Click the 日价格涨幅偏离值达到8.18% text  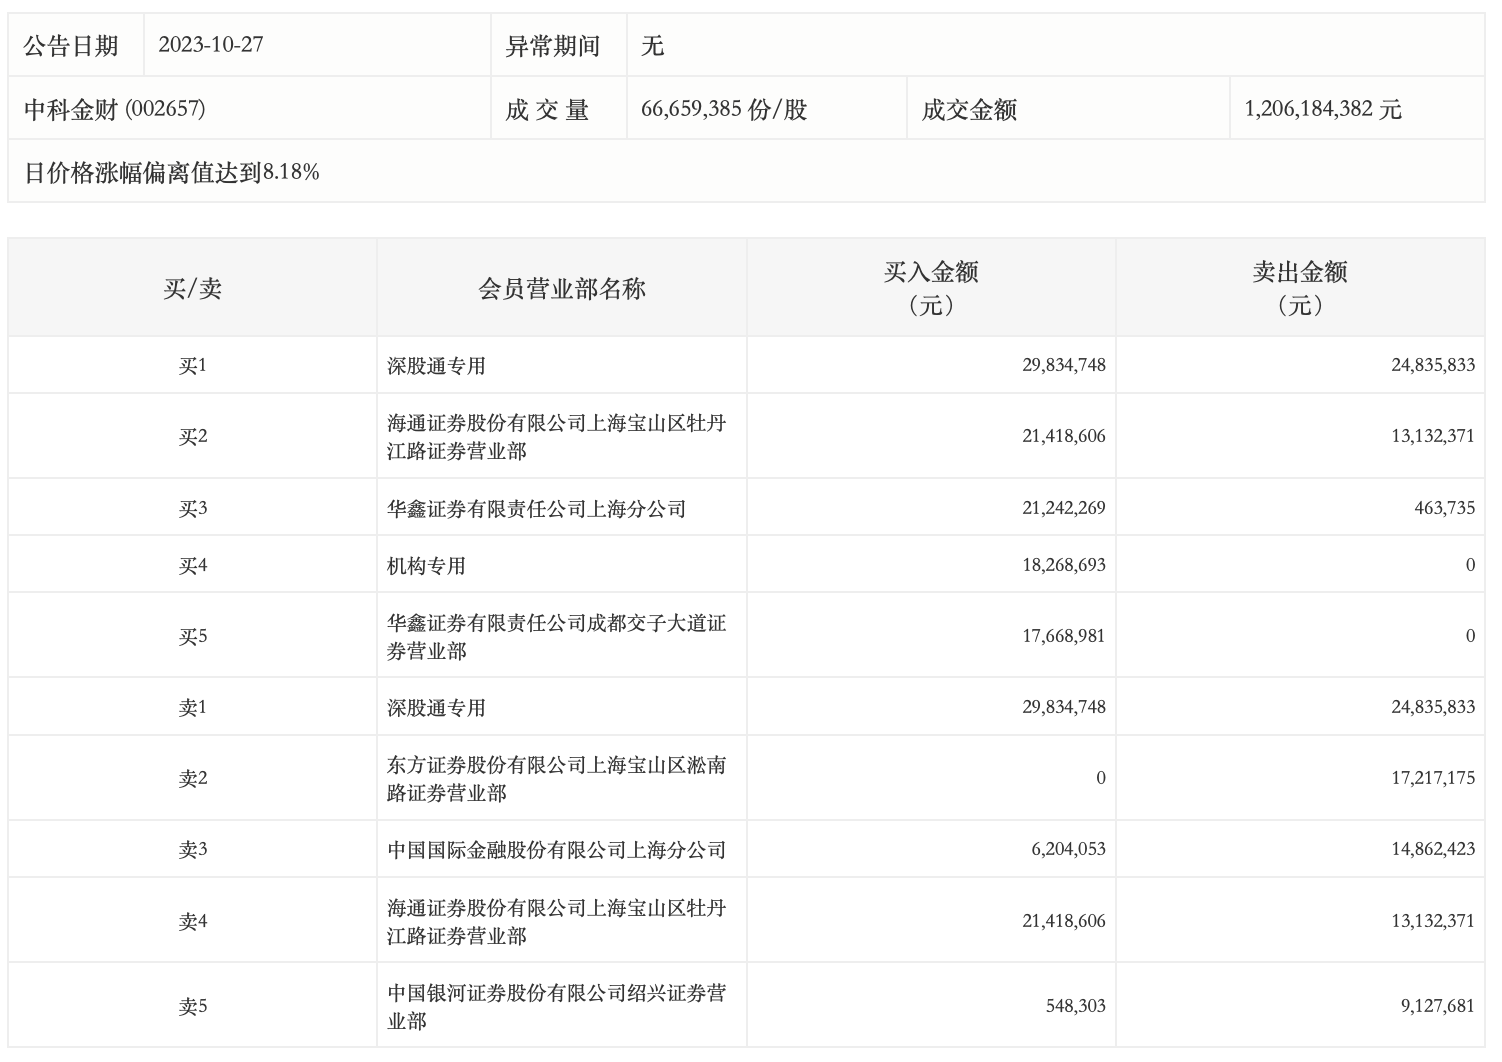171,172
